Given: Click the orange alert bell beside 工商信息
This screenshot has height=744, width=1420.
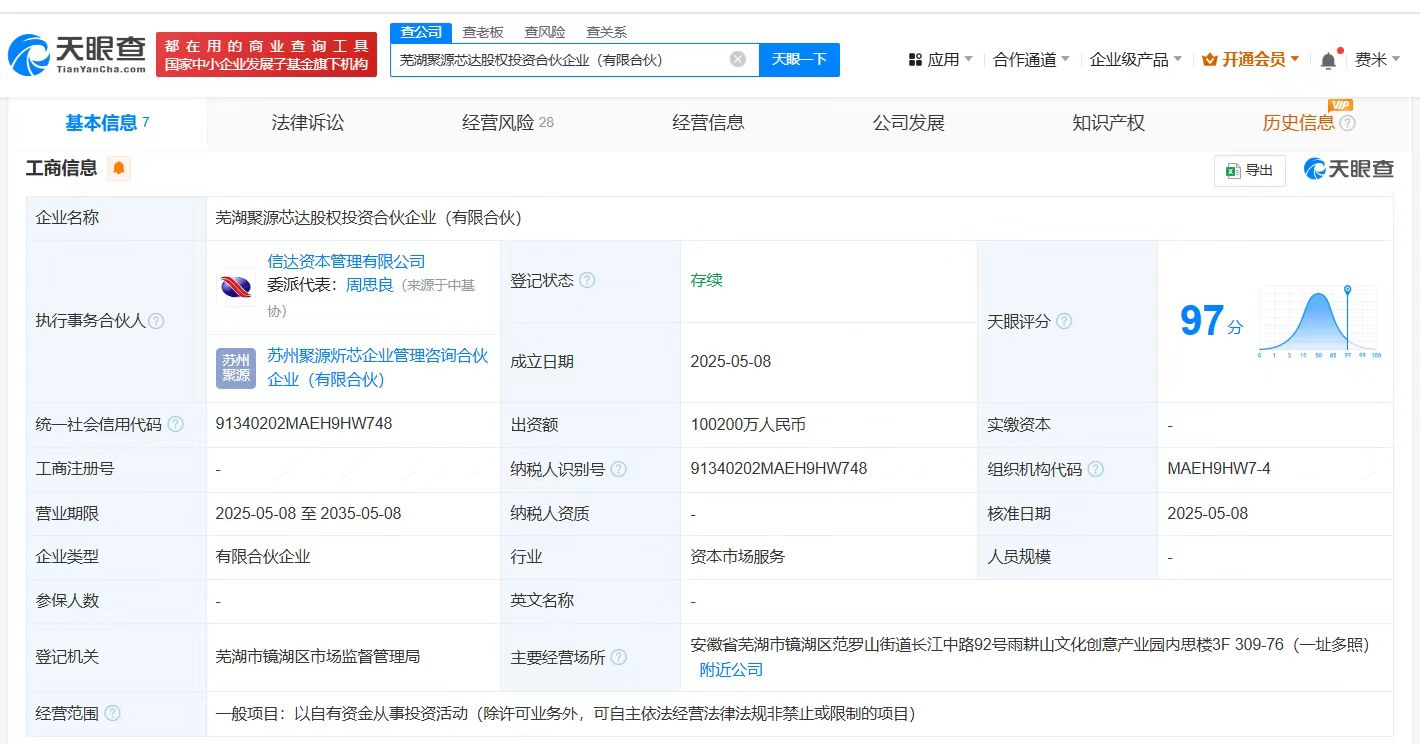Looking at the screenshot, I should click(119, 168).
